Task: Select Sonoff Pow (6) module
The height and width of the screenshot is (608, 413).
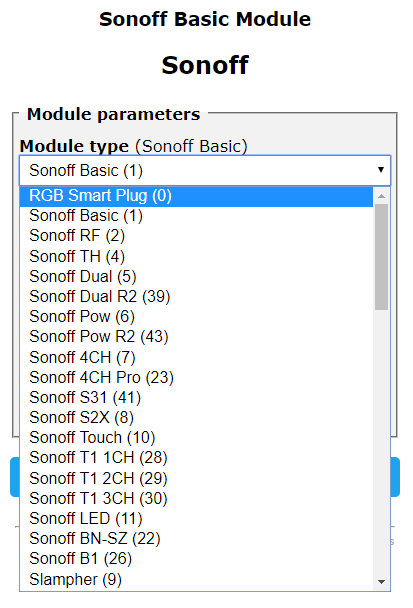Action: [x=196, y=317]
